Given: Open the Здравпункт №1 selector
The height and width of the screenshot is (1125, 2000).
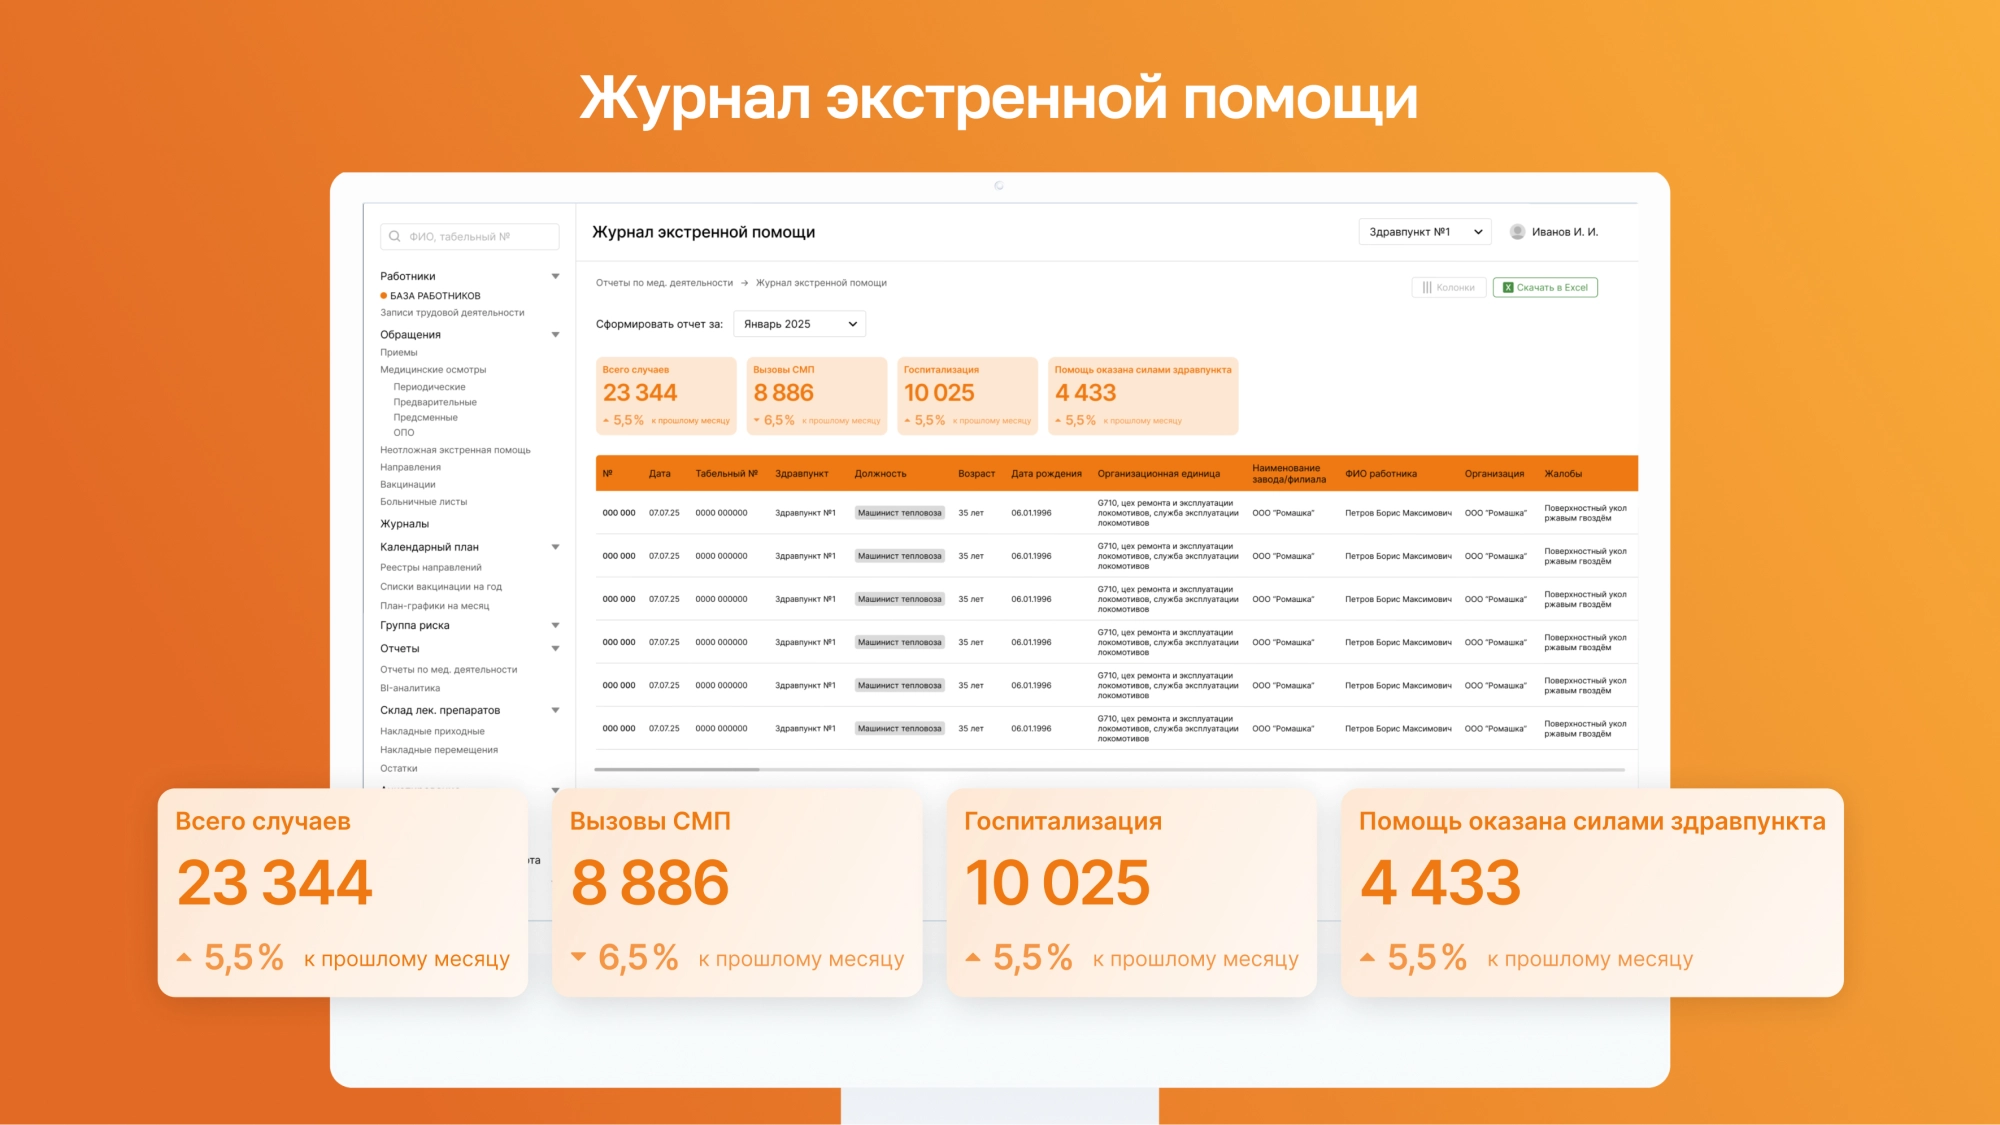Looking at the screenshot, I should tap(1423, 231).
